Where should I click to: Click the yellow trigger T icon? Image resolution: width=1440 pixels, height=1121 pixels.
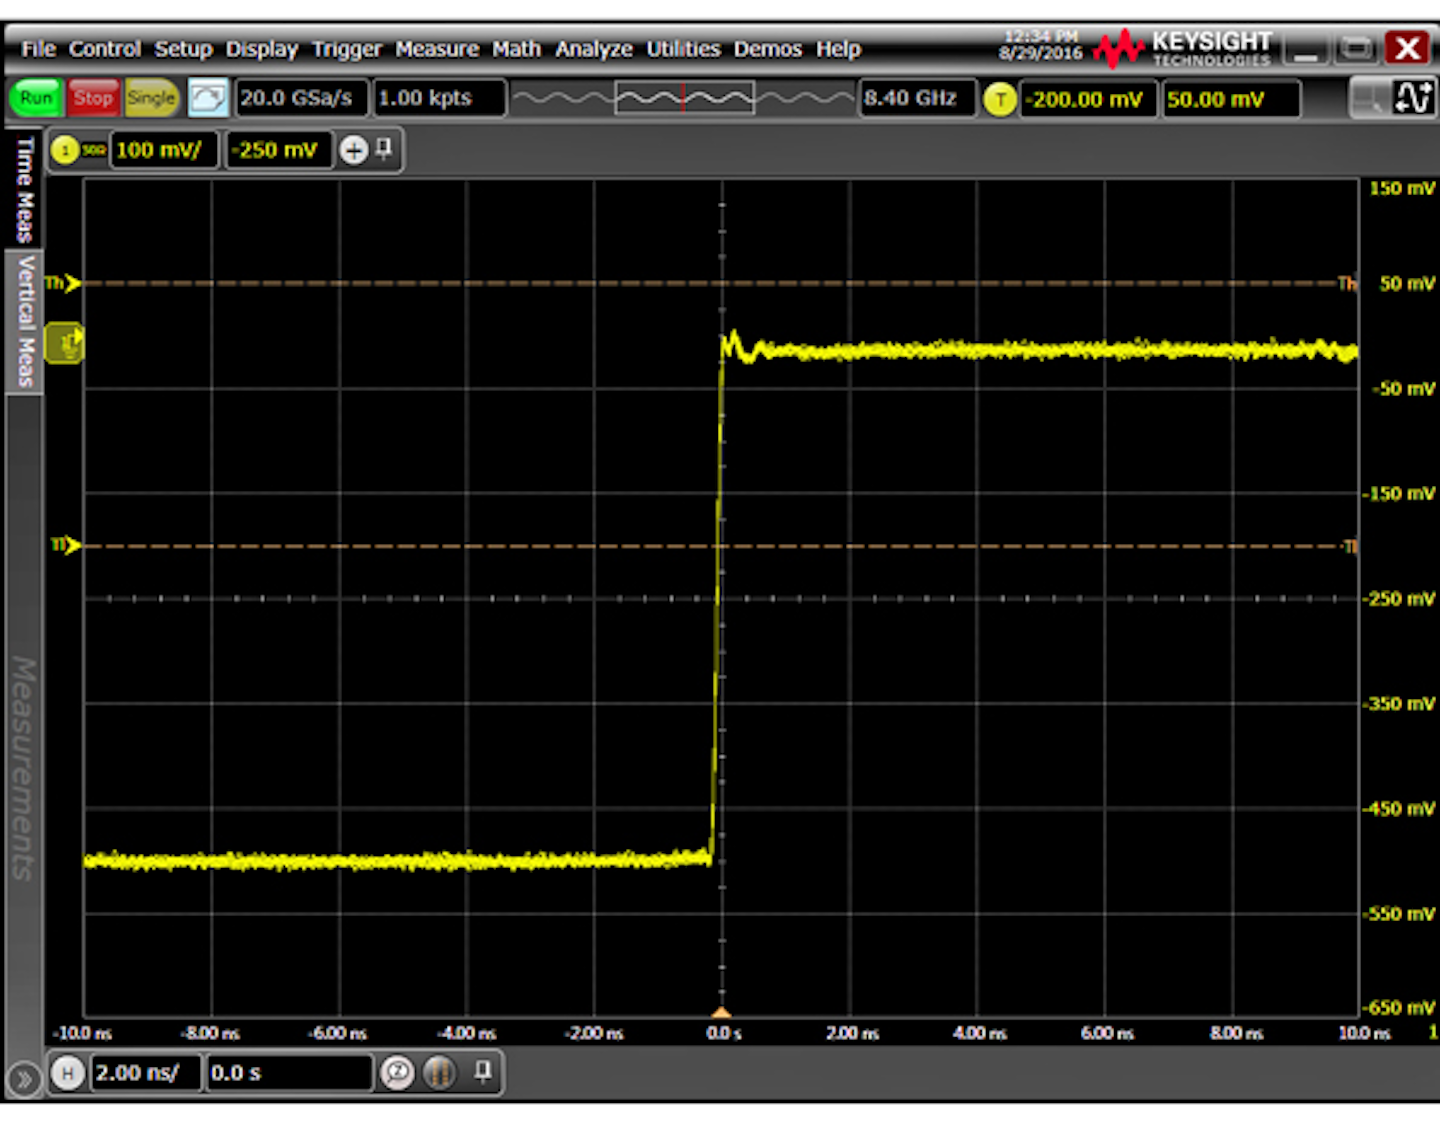coord(999,99)
